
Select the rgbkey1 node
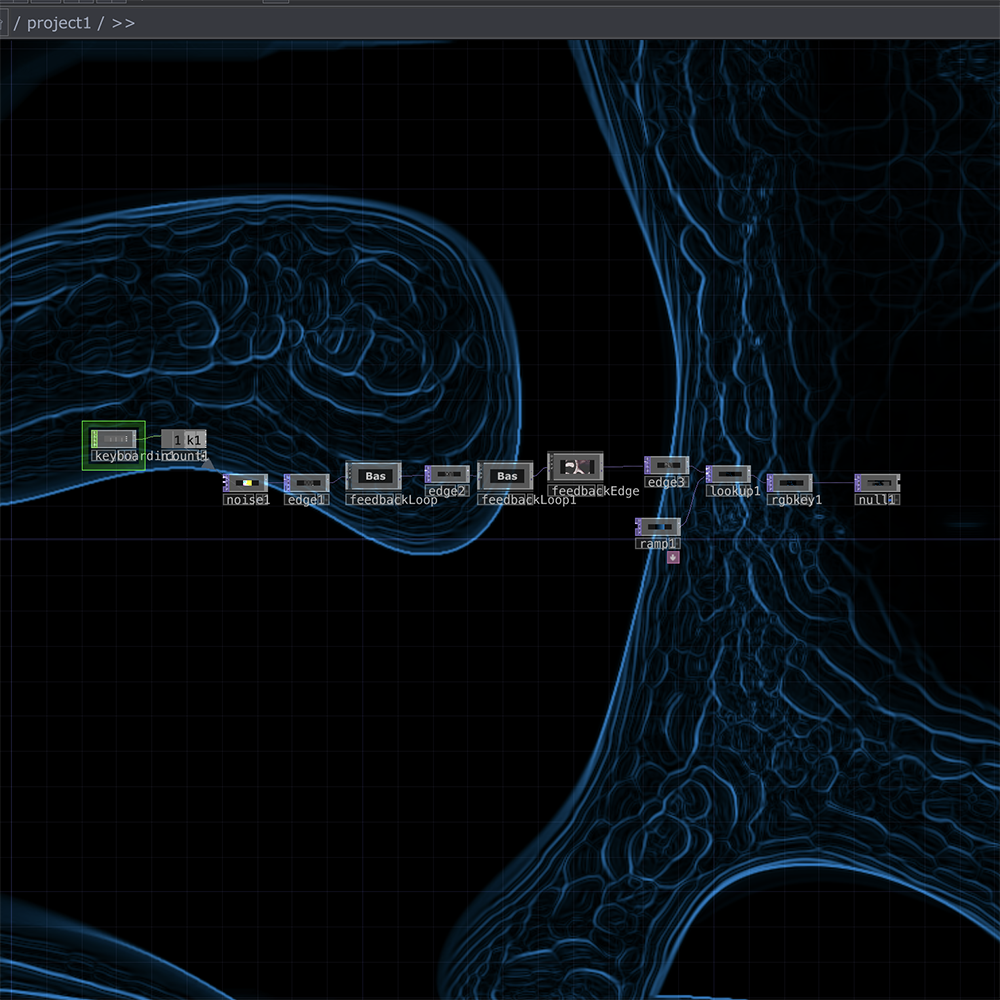(791, 483)
